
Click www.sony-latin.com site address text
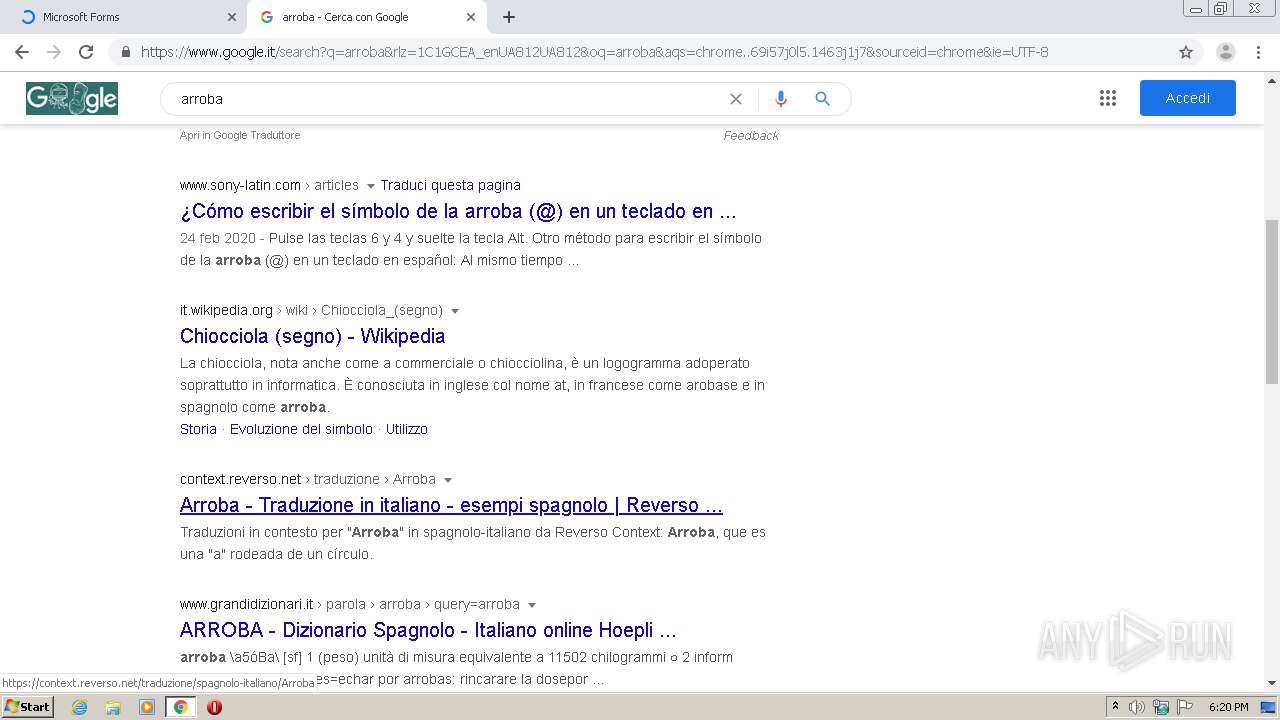click(240, 185)
